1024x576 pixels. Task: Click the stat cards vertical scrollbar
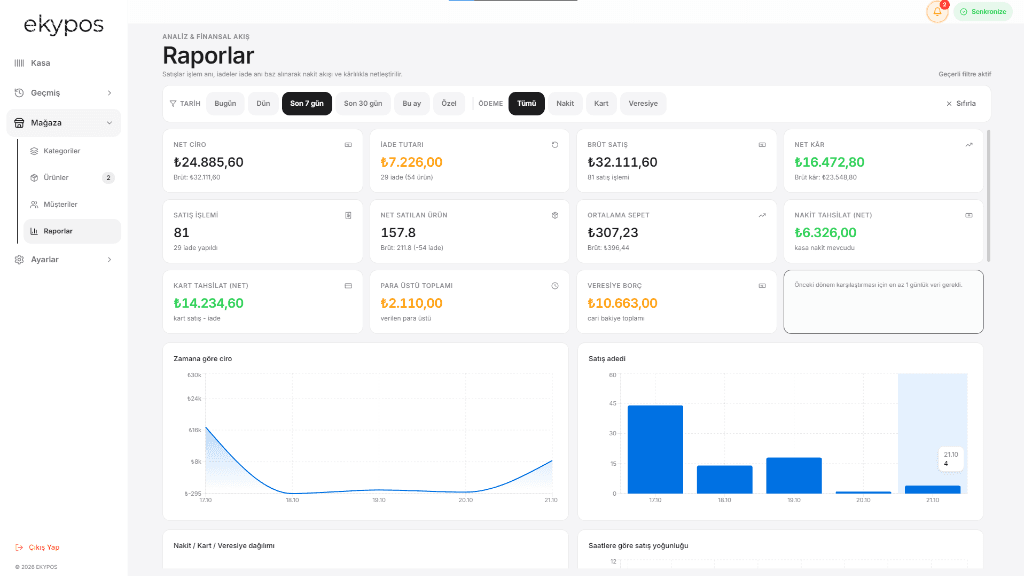pos(988,196)
